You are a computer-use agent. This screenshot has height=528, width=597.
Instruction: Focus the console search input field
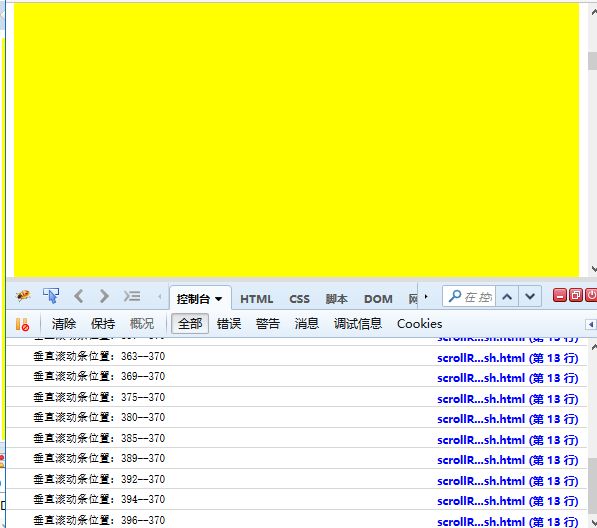coord(469,296)
